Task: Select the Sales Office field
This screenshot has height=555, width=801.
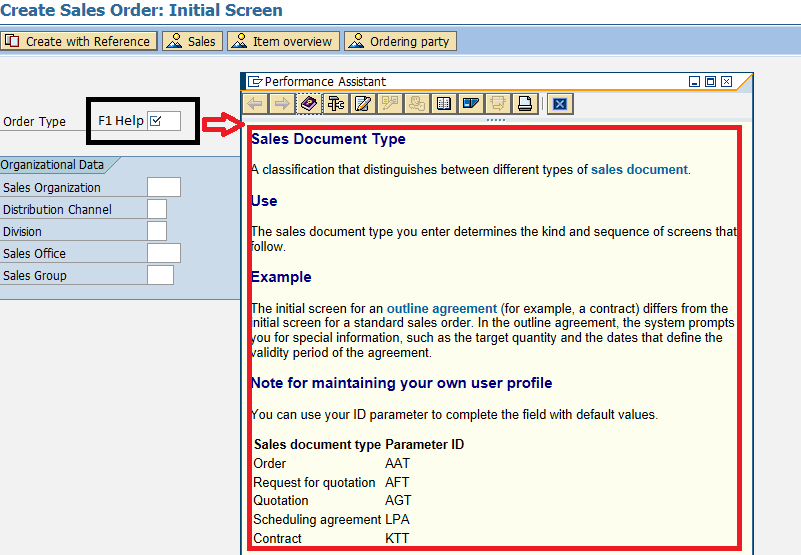Action: [x=163, y=253]
